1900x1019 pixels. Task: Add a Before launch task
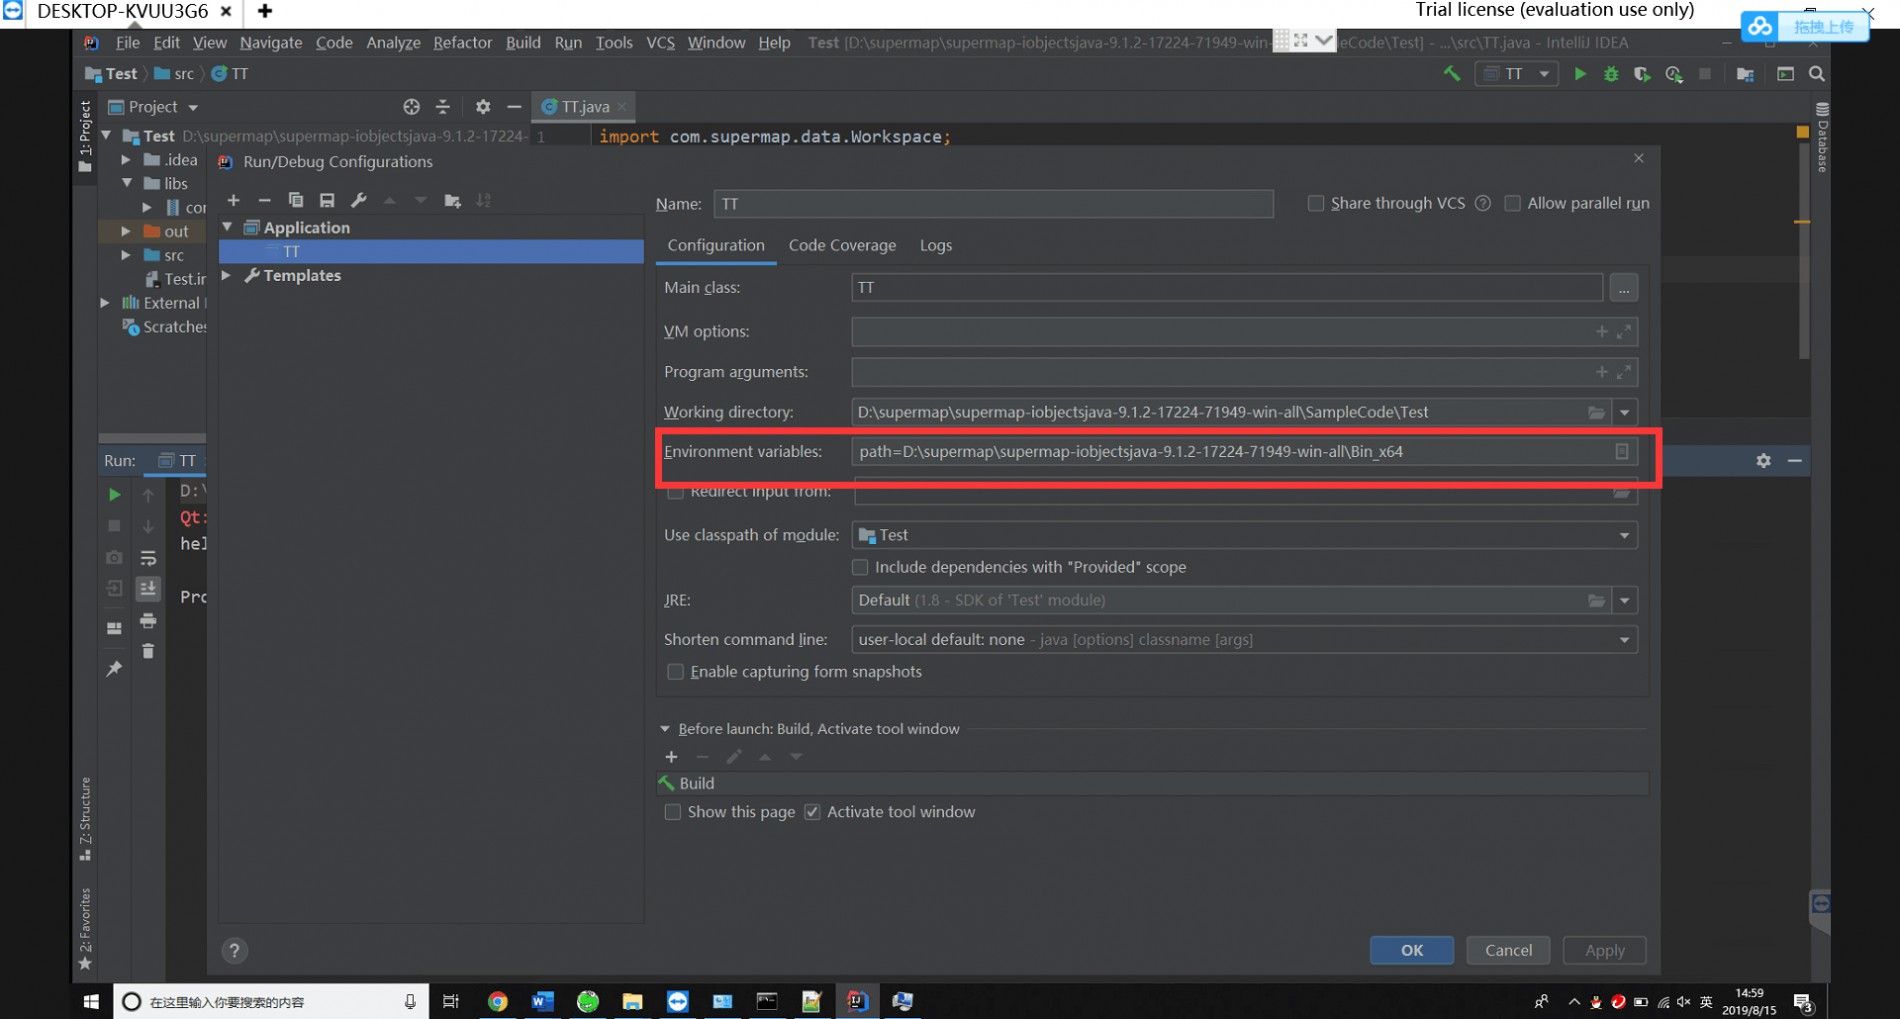tap(671, 757)
